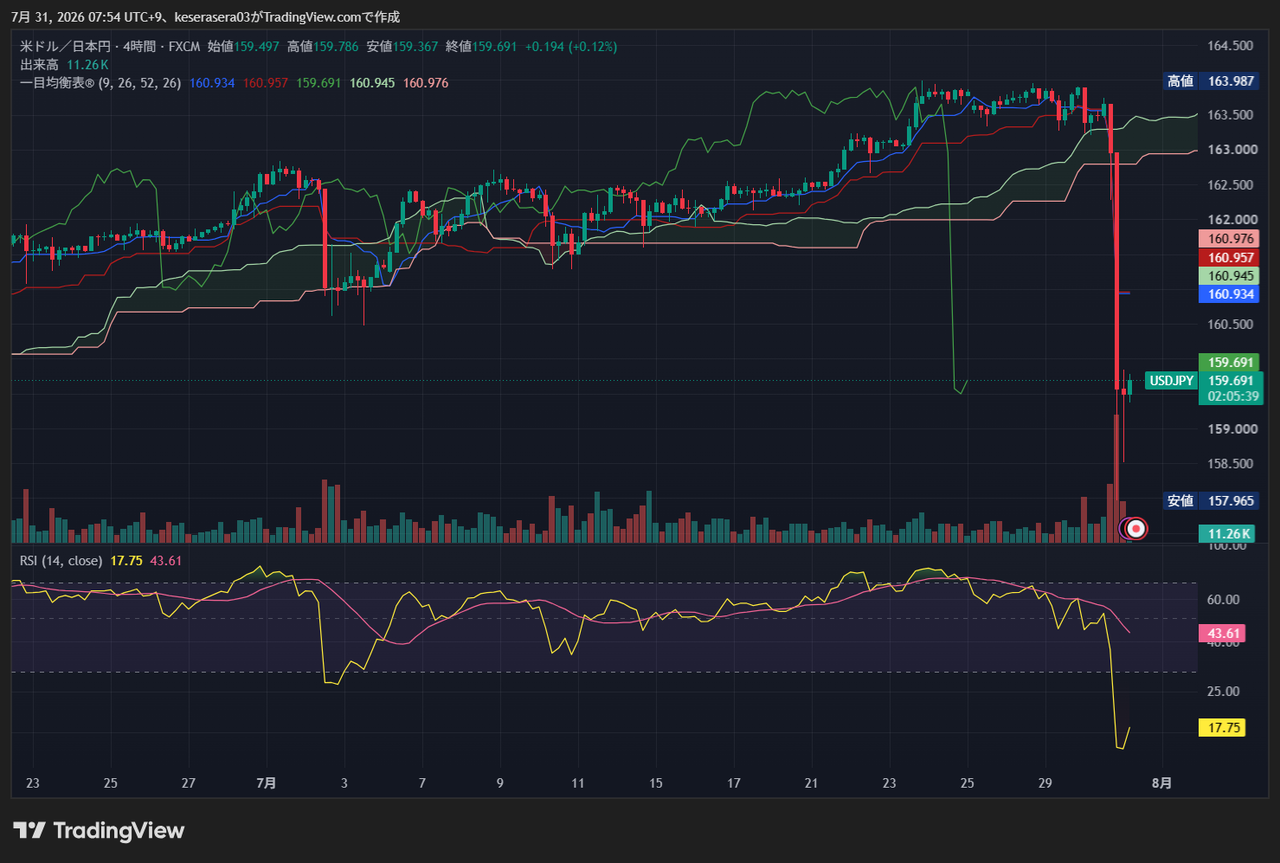This screenshot has height=863, width=1280.
Task: Click the blue 160.934 value in Ichimoku legend
Action: coord(211,82)
